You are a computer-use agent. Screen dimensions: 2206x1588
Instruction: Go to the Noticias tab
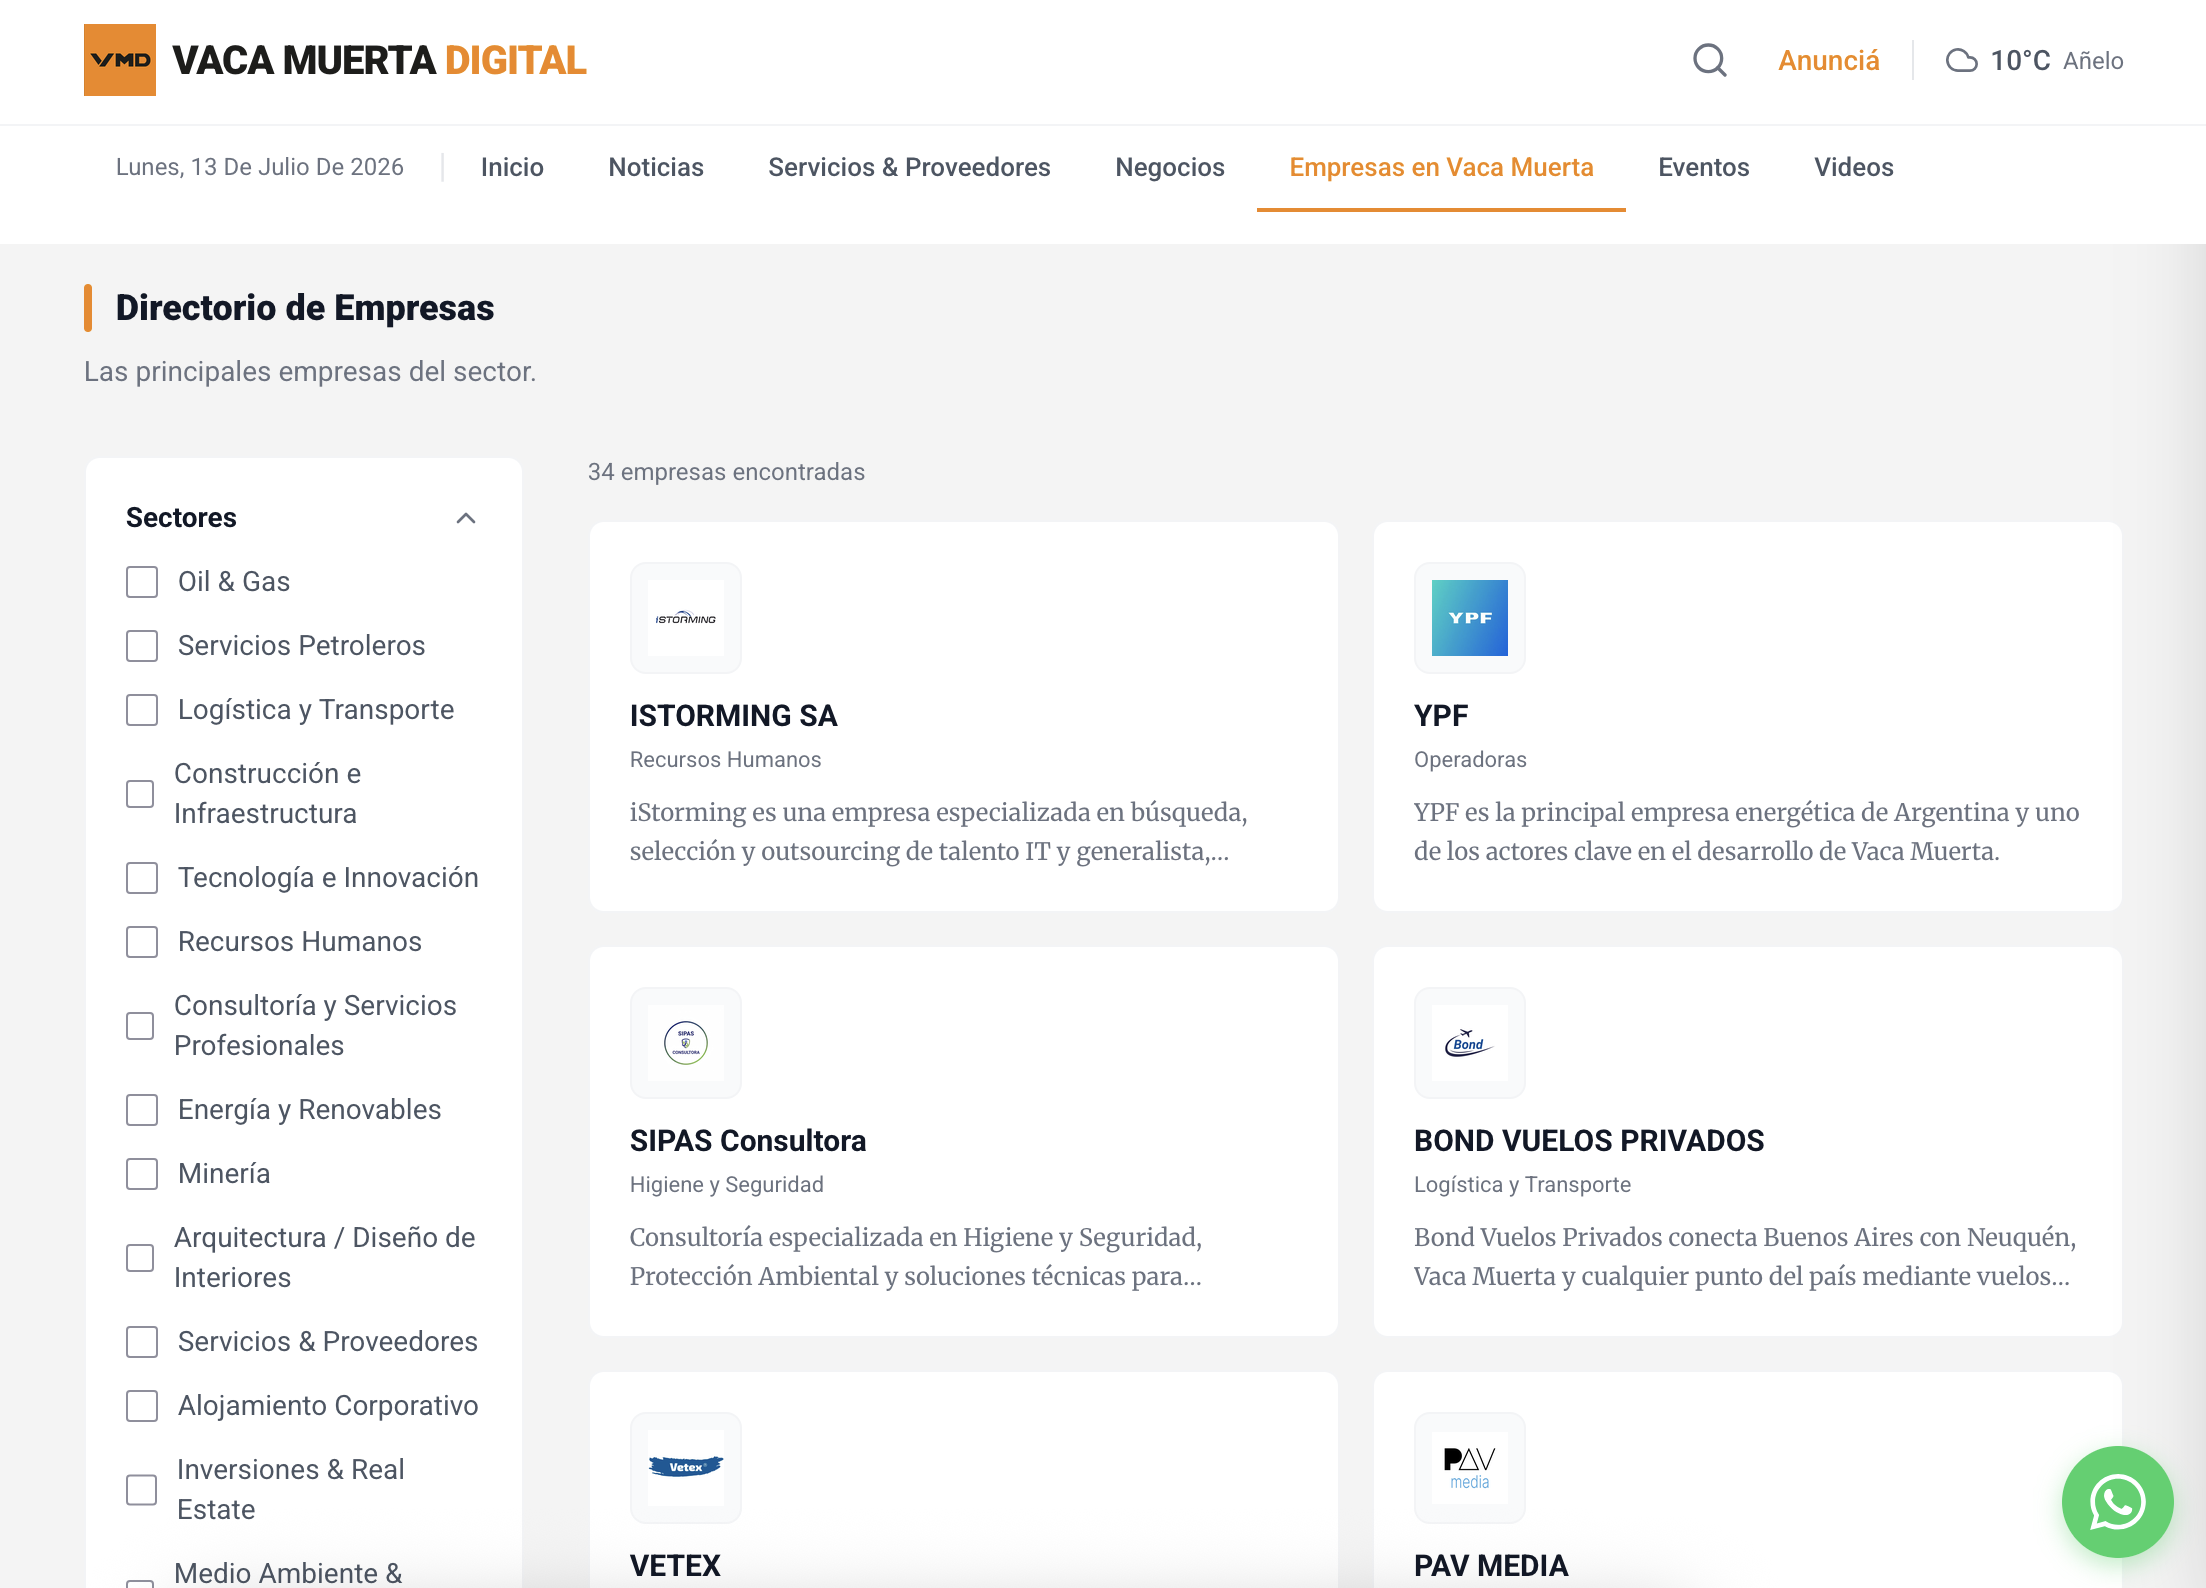656,167
